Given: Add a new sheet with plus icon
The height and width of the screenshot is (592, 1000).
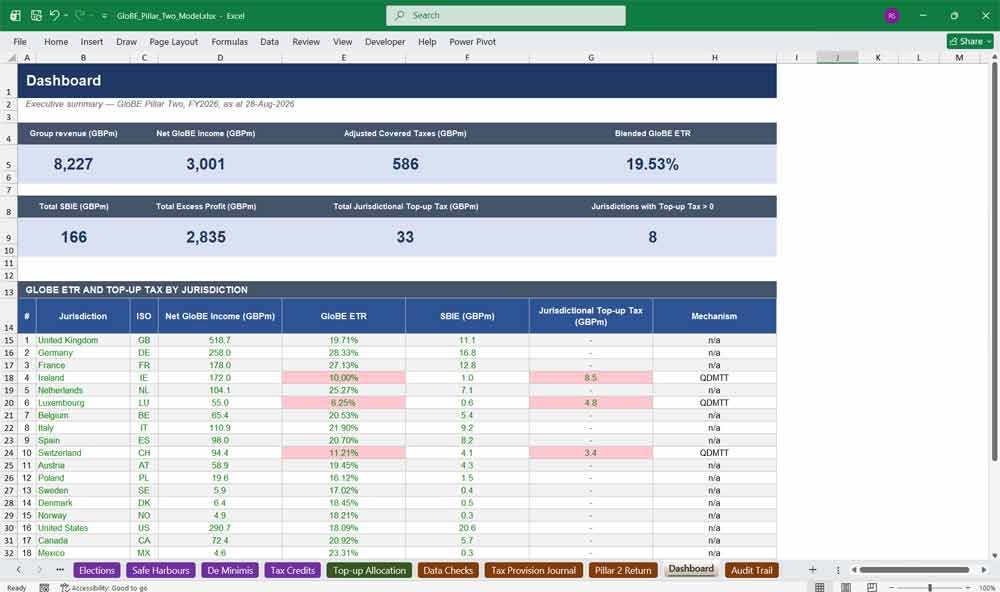Looking at the screenshot, I should (x=812, y=570).
